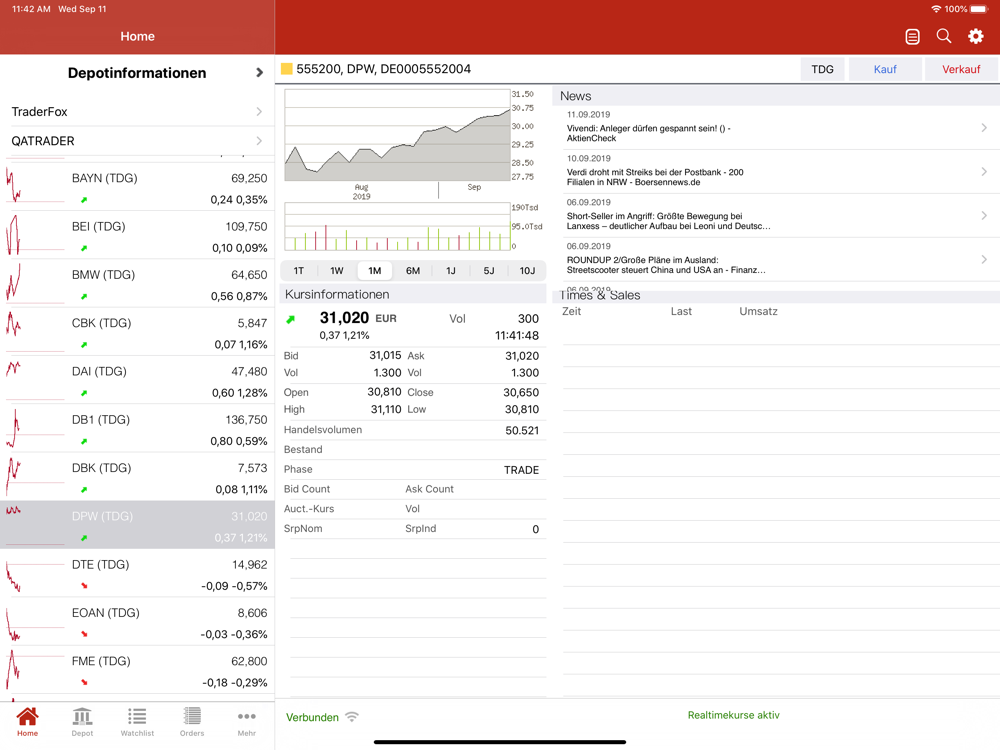Viewport: 1000px width, 750px height.
Task: Select the 1T chart range
Action: coord(298,271)
